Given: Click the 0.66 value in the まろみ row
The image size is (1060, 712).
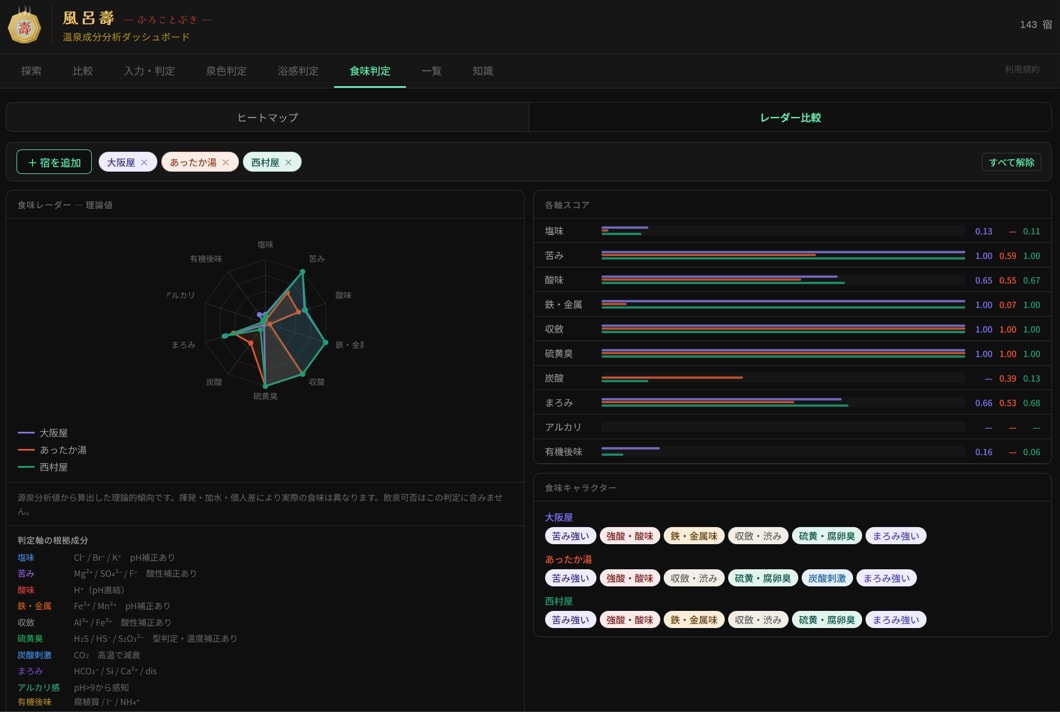Looking at the screenshot, I should (984, 403).
